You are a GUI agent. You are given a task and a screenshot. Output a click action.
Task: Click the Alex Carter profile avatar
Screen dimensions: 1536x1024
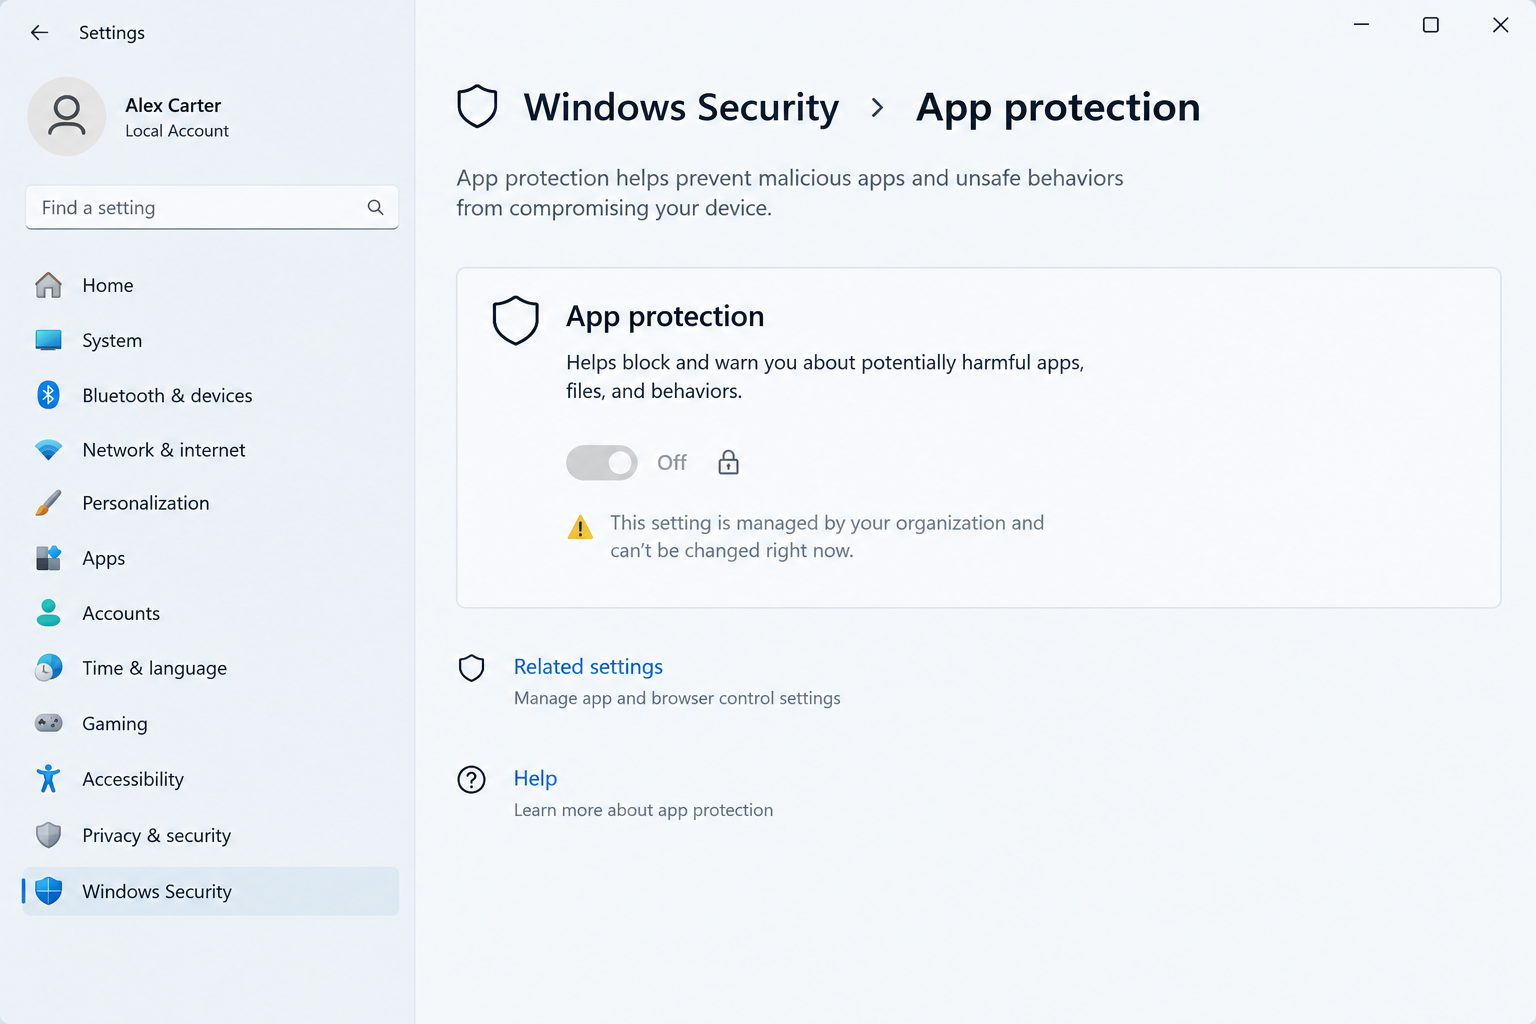coord(66,117)
